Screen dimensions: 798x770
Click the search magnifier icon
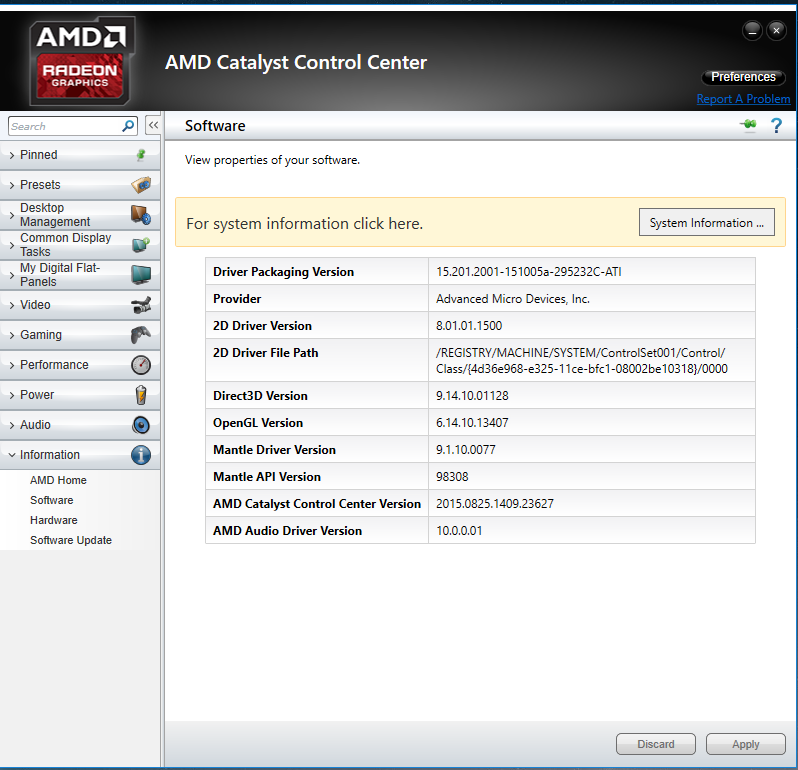pos(128,126)
